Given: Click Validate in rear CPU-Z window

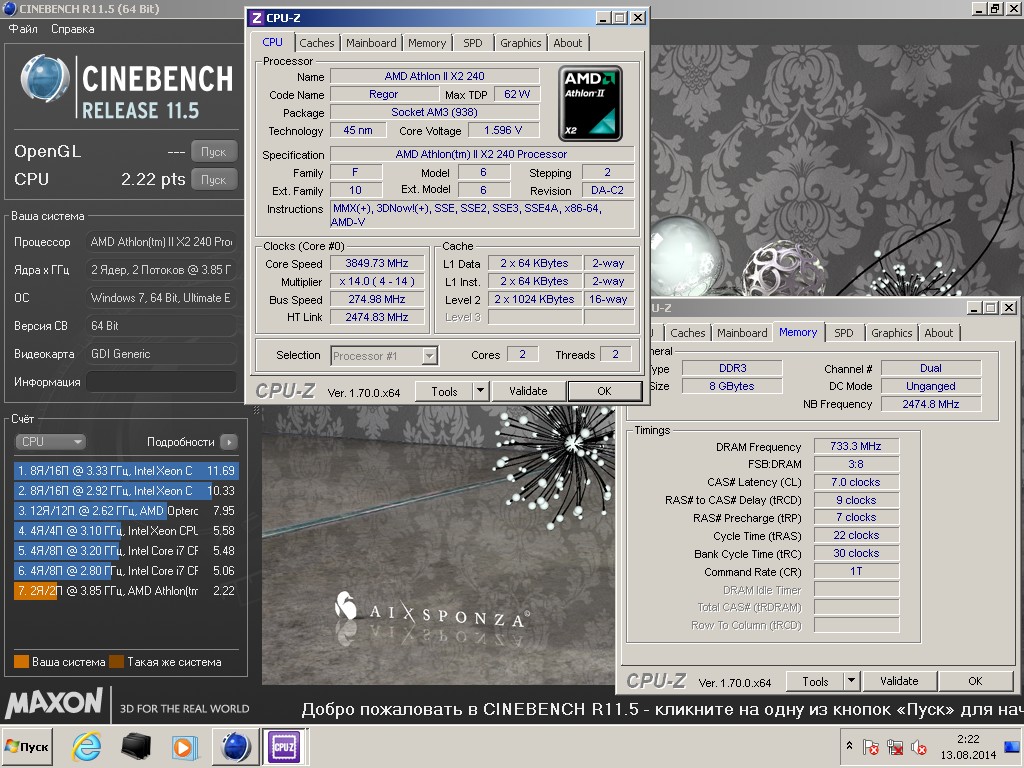Looking at the screenshot, I should click(899, 681).
